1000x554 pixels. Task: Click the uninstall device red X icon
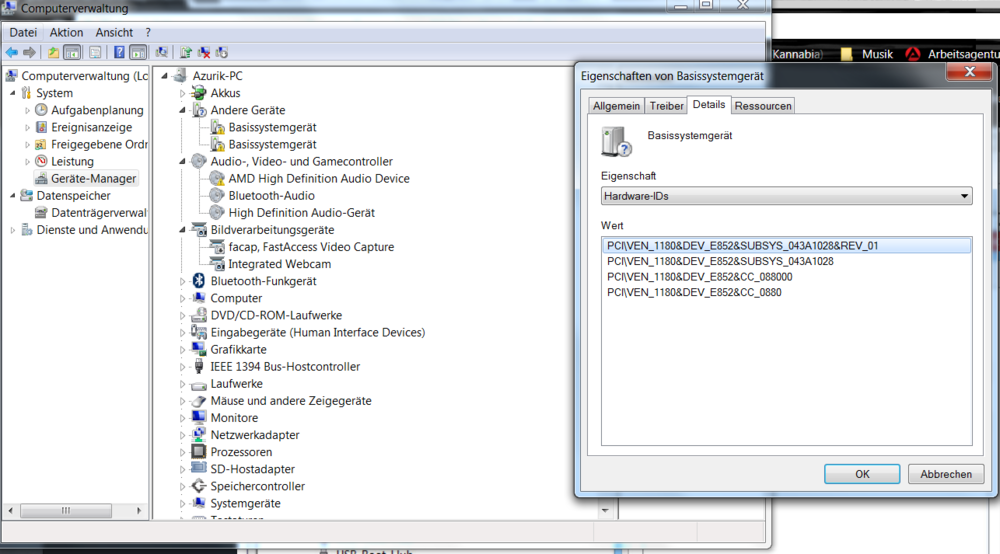point(204,52)
